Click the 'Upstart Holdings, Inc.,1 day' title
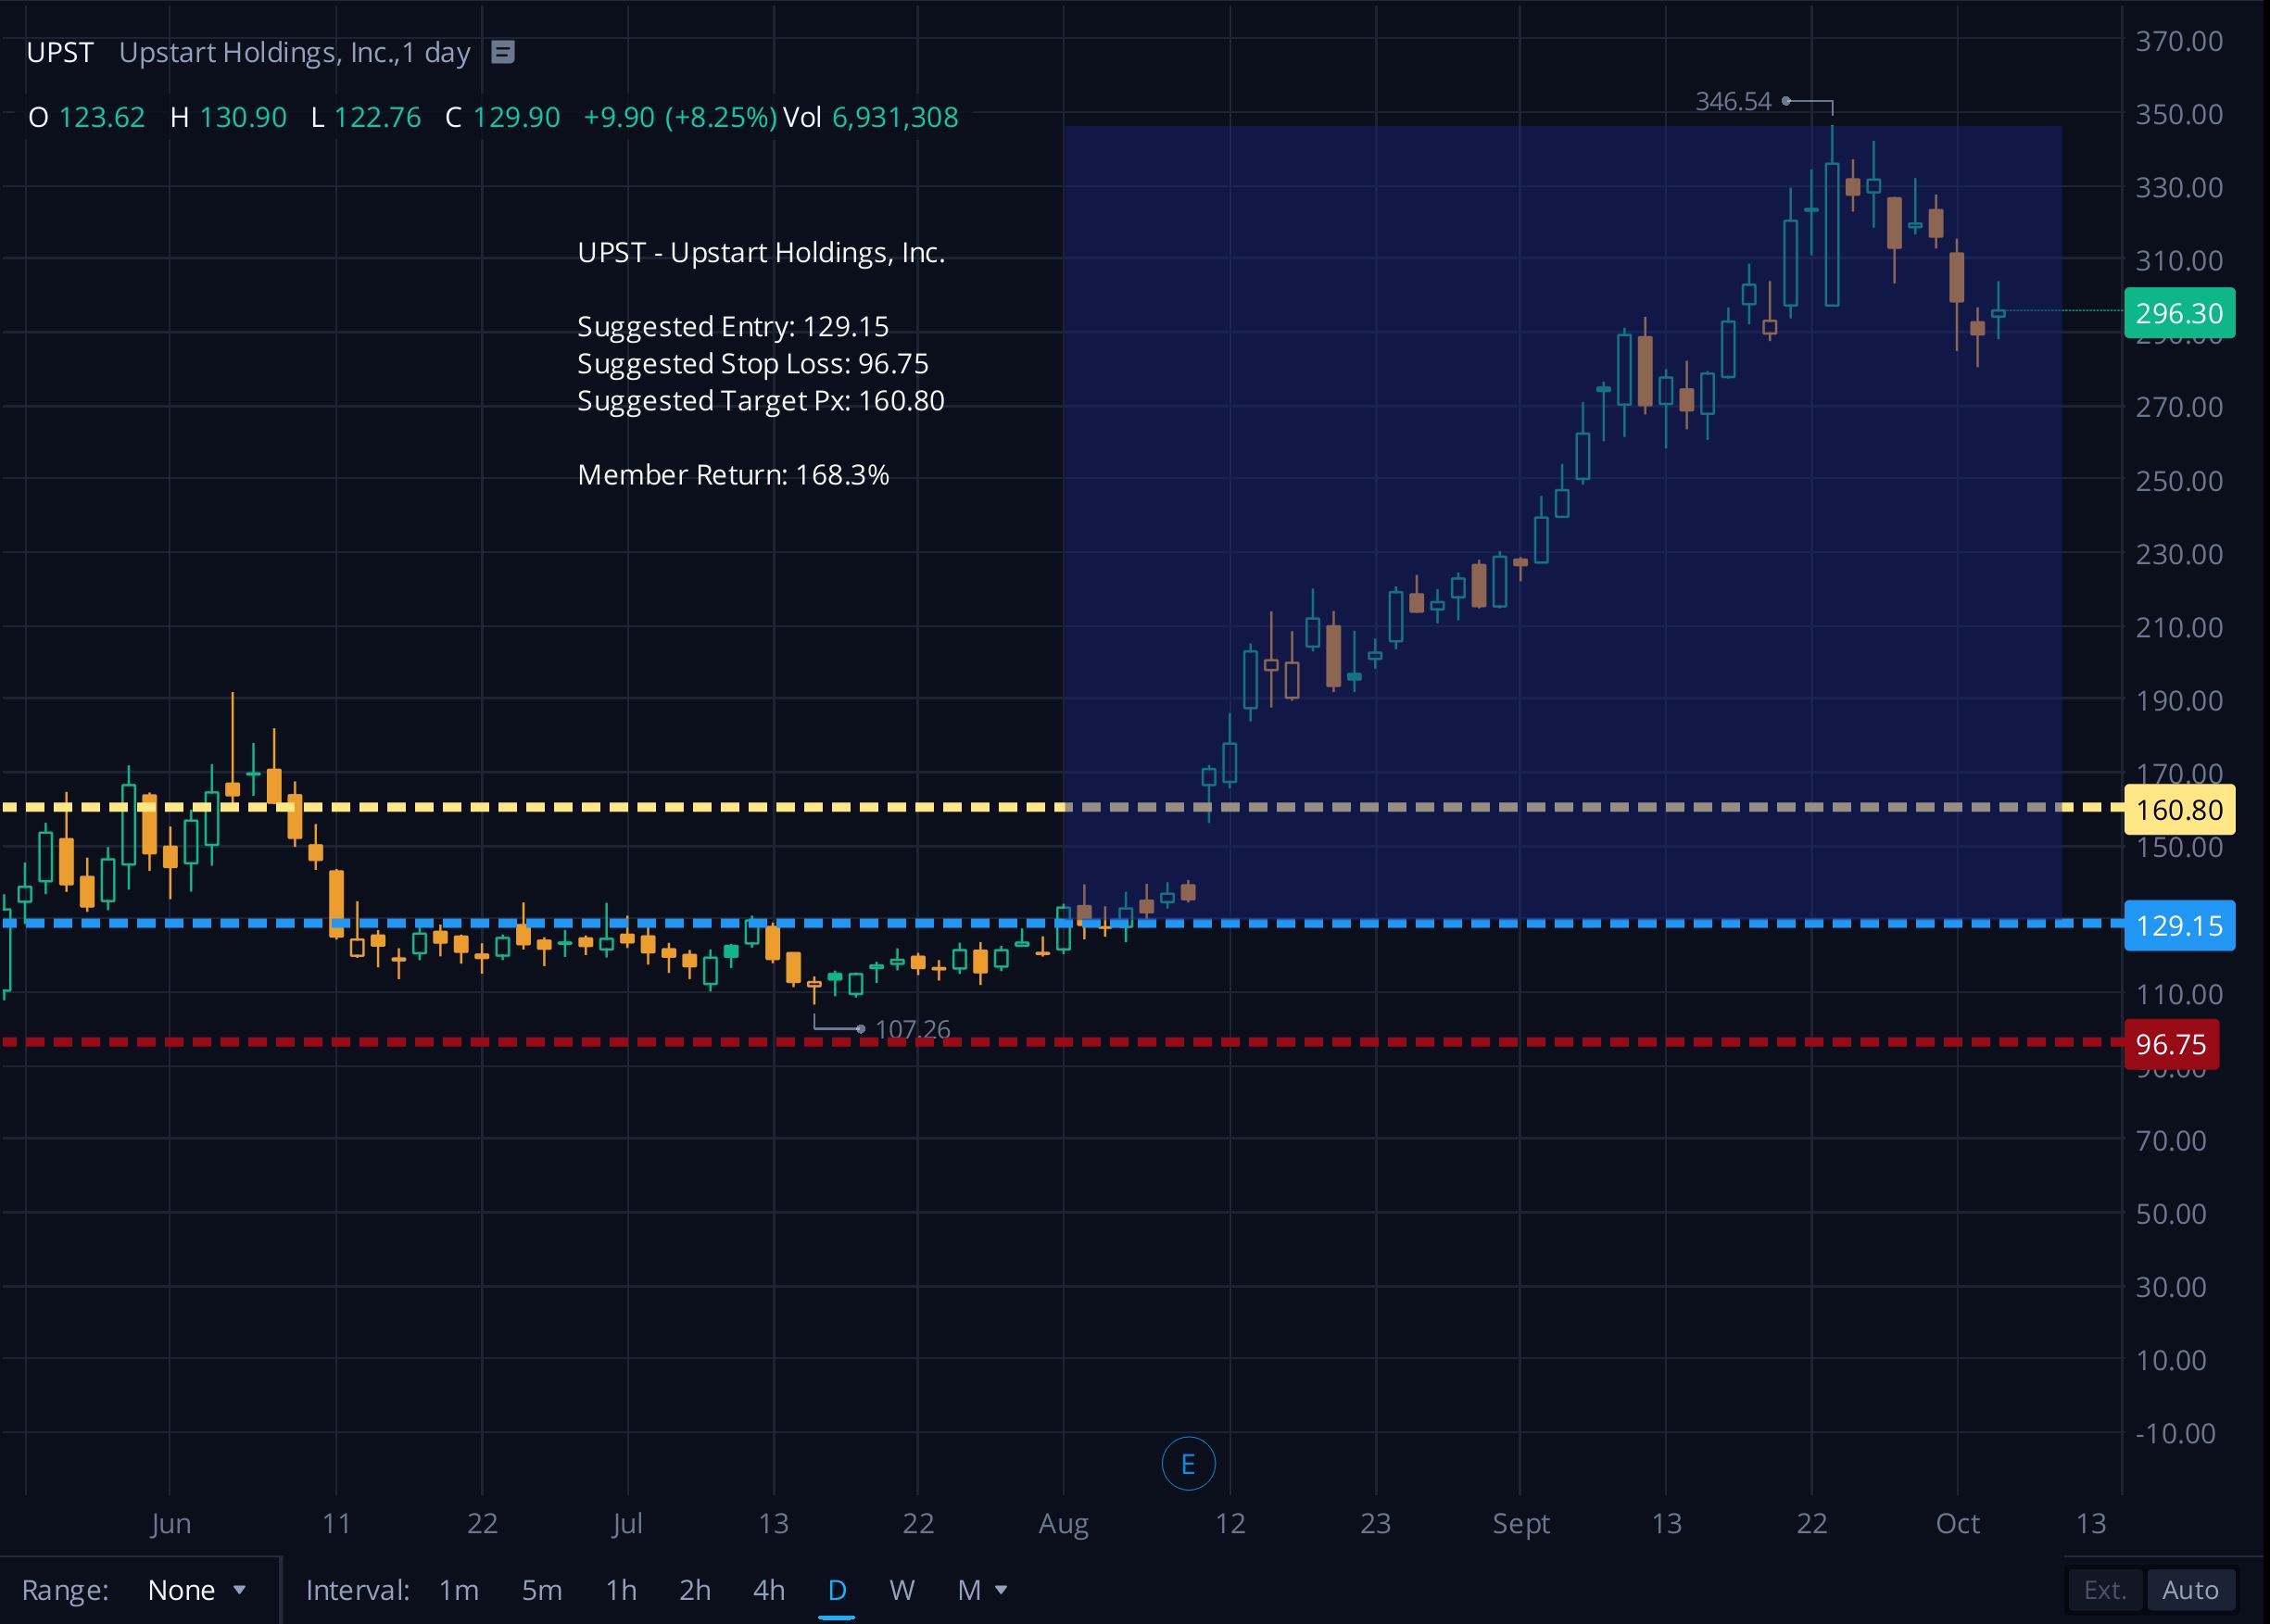 pos(294,52)
